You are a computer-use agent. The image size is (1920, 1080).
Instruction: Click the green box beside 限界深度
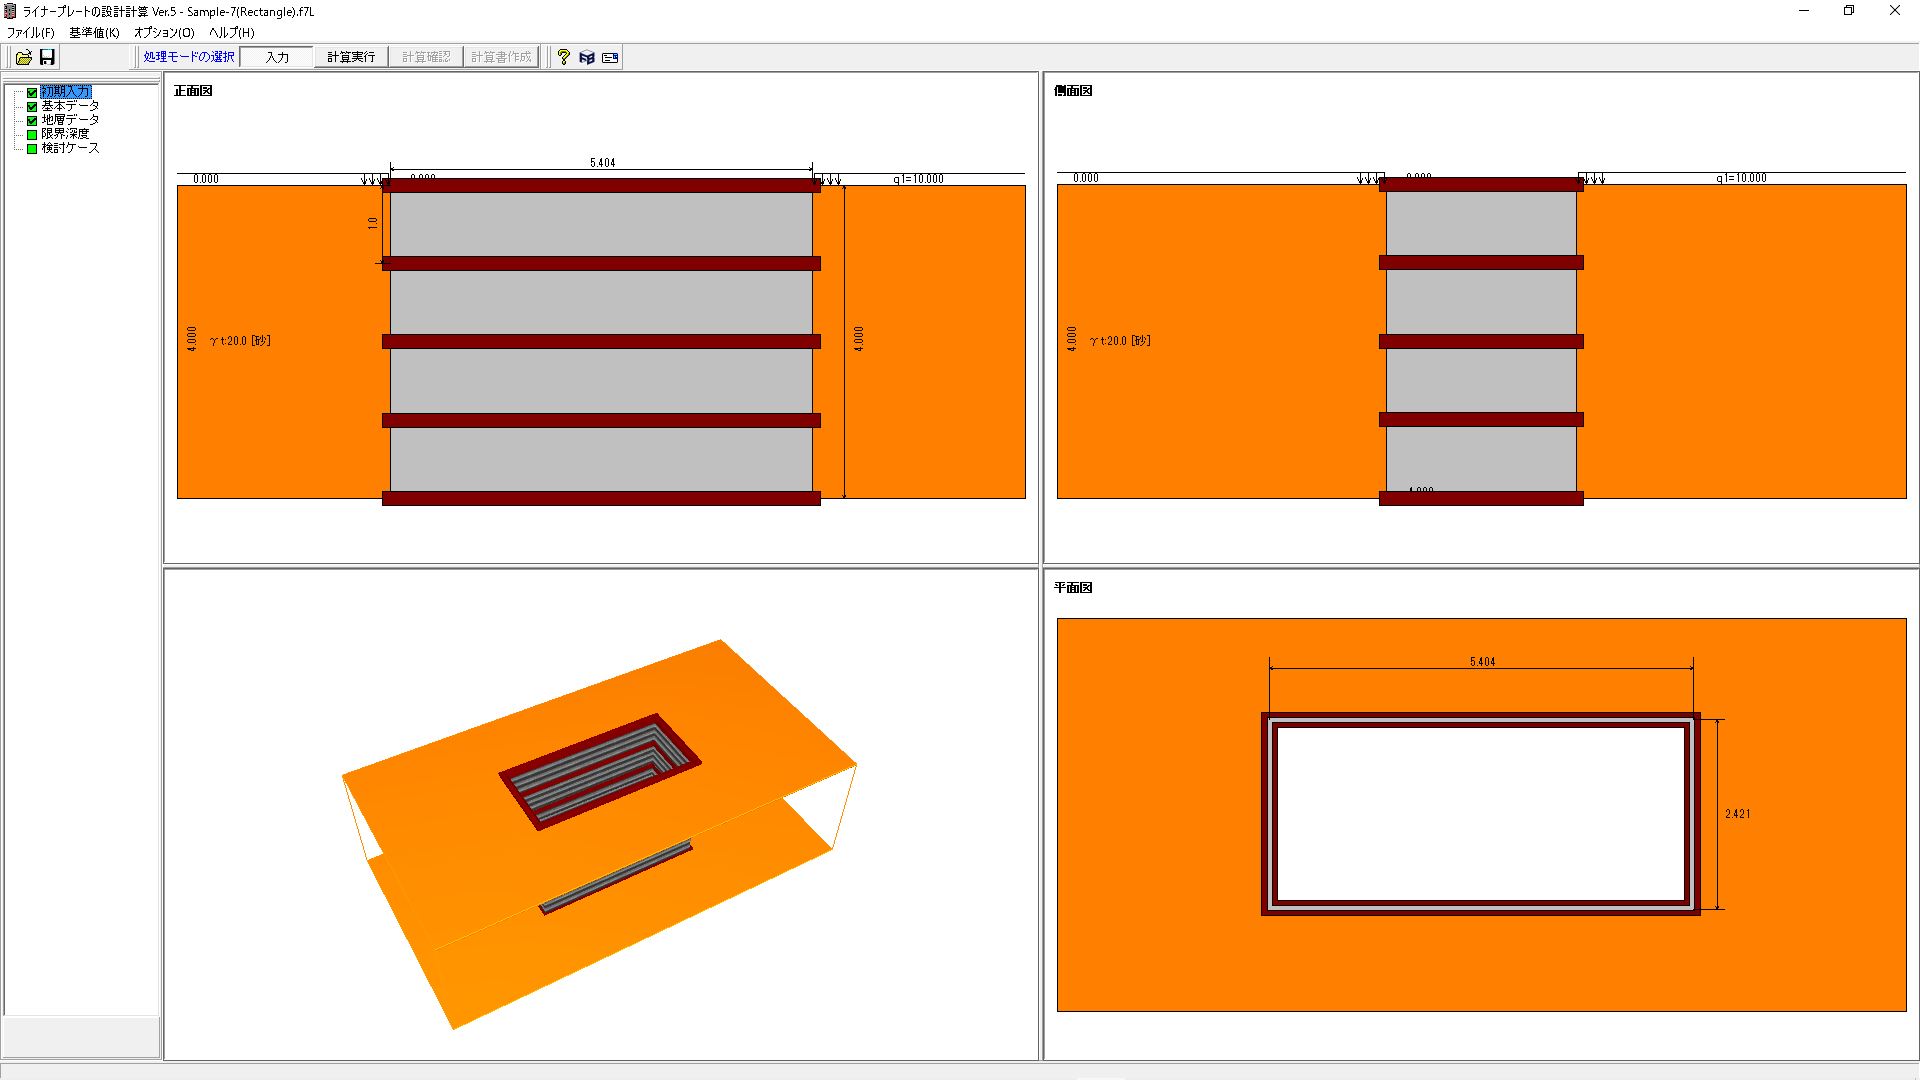32,134
